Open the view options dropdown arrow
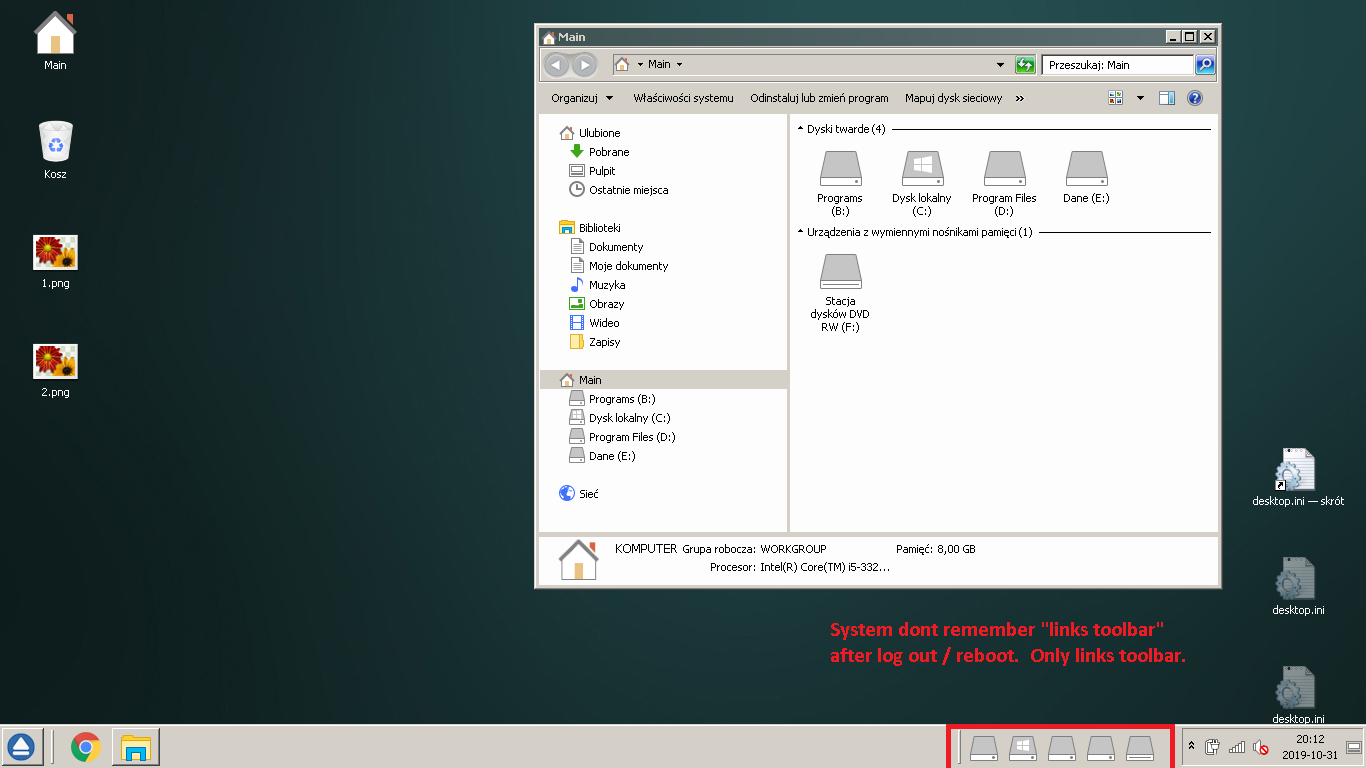The image size is (1366, 768). click(1140, 98)
